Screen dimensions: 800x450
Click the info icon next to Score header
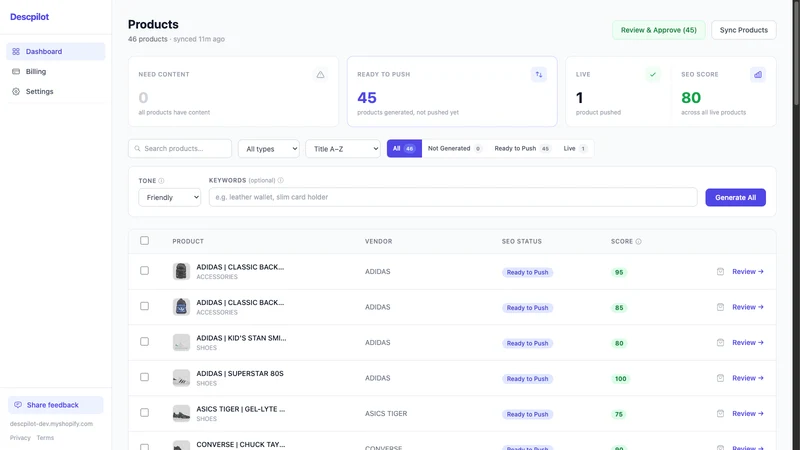tap(638, 241)
